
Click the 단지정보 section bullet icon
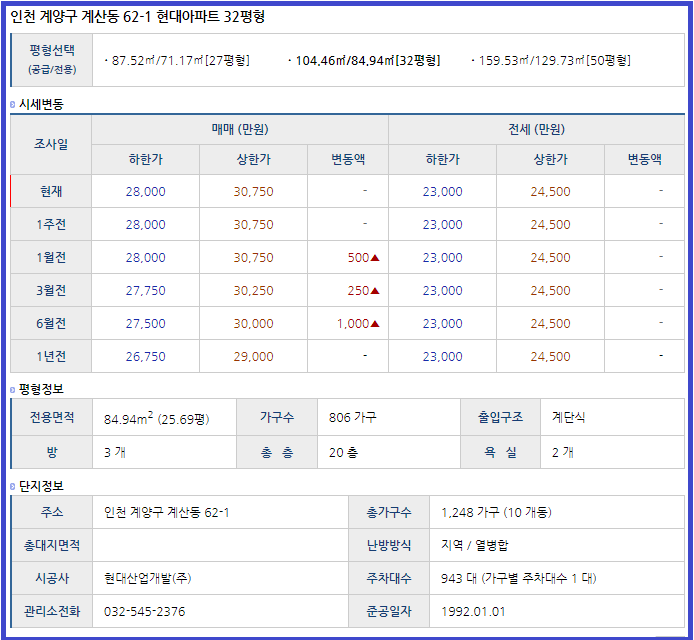pos(12,487)
